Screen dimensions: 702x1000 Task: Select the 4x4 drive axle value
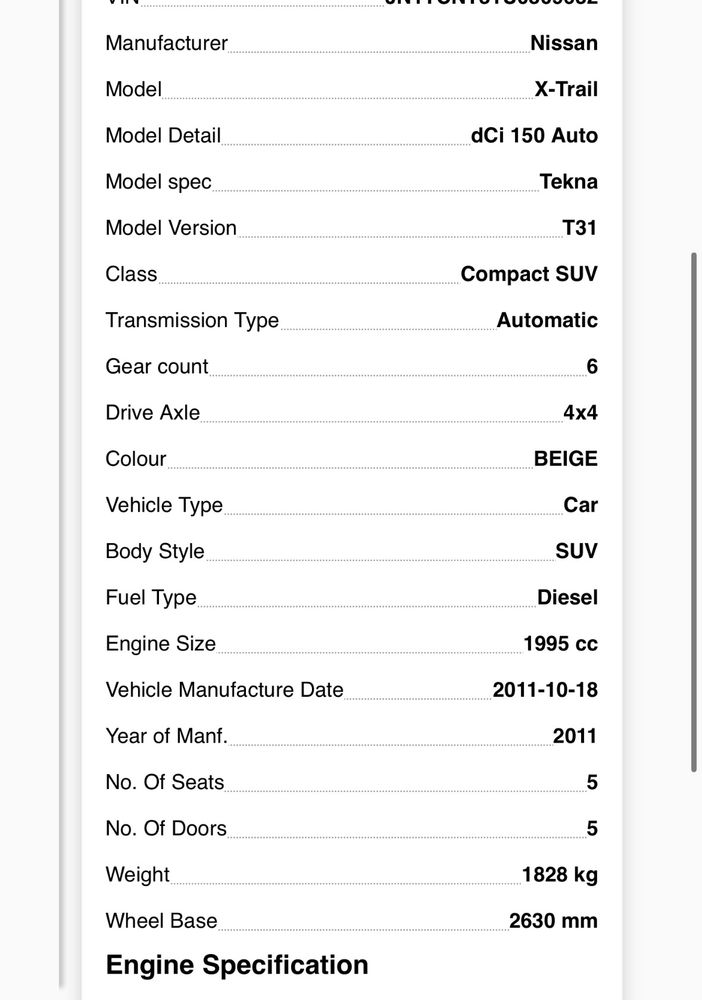tap(580, 412)
